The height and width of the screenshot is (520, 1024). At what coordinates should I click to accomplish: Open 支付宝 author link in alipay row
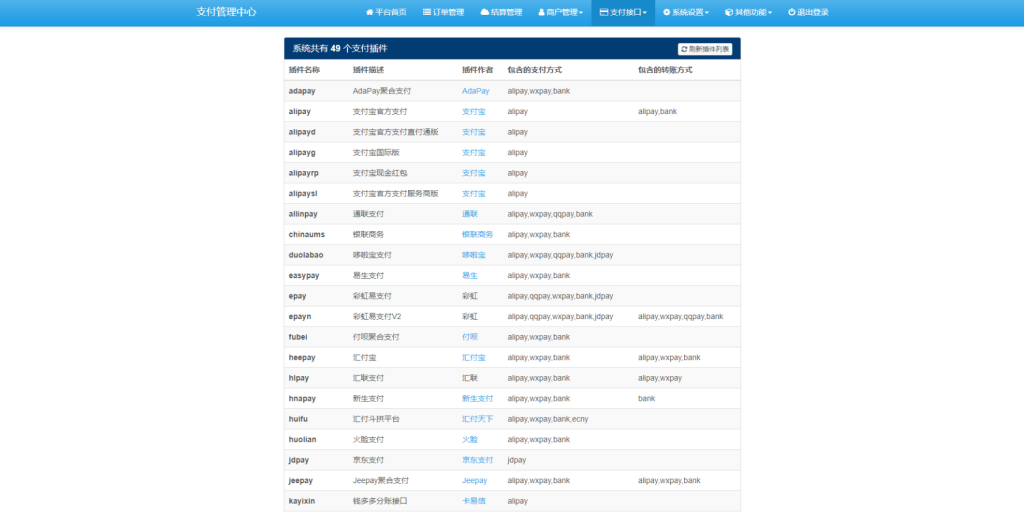point(473,112)
